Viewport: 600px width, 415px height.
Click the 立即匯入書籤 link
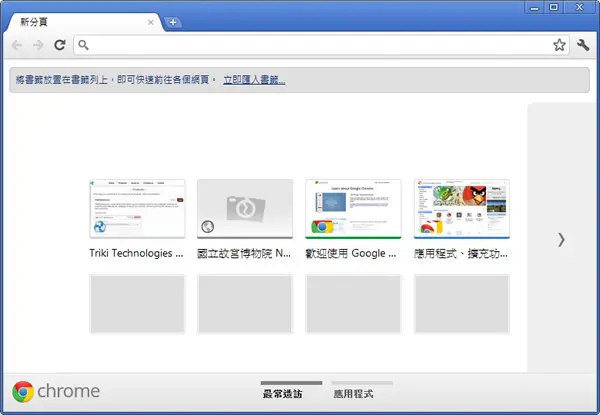pyautogui.click(x=254, y=80)
